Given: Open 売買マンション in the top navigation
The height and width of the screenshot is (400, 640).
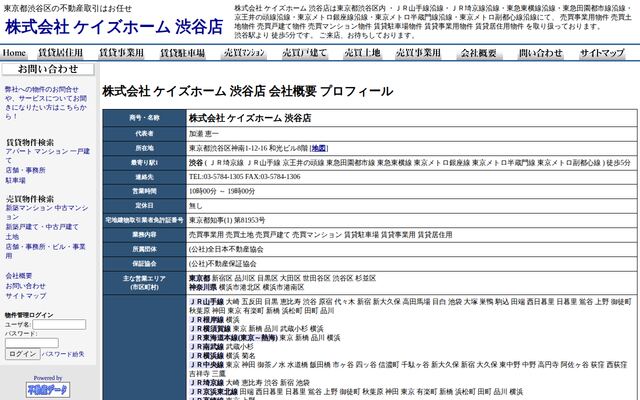Looking at the screenshot, I should 244,53.
